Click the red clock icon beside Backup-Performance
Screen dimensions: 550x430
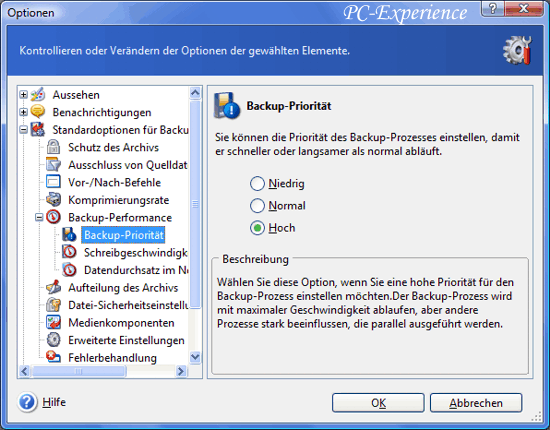coord(53,217)
